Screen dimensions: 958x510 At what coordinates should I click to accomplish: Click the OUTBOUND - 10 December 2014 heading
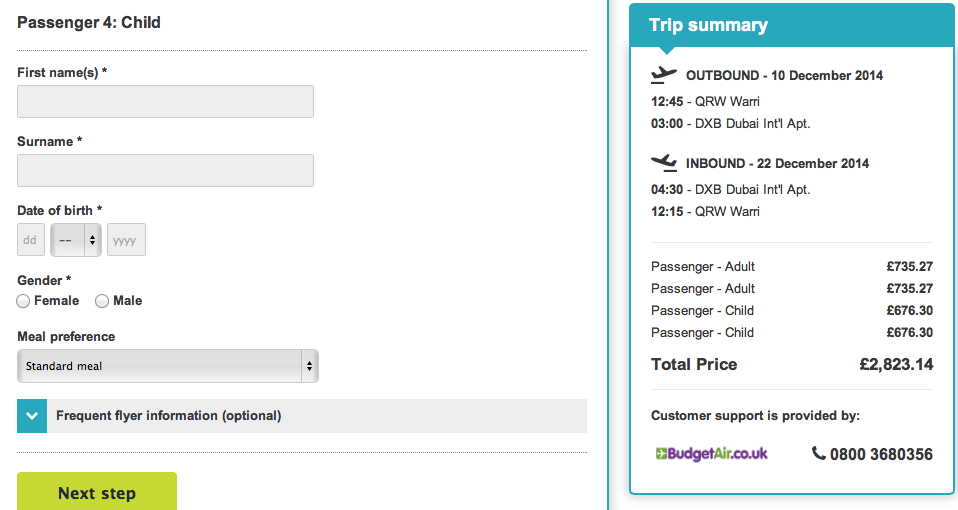pos(784,76)
